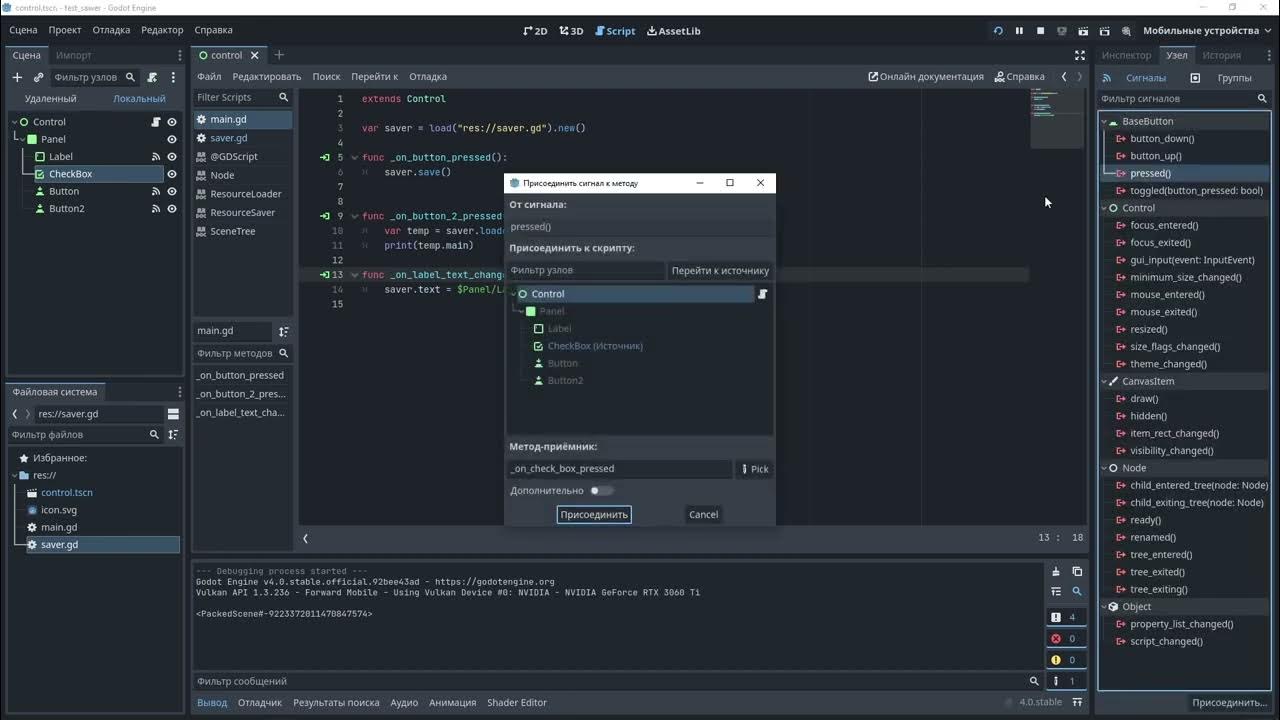Switch the file system view with the split-mode icon
Viewport: 1280px width, 720px height.
(x=173, y=414)
